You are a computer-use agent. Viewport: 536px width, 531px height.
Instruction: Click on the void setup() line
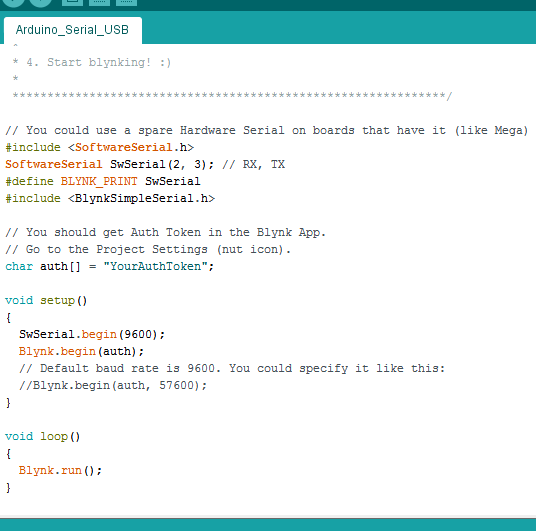(x=46, y=301)
